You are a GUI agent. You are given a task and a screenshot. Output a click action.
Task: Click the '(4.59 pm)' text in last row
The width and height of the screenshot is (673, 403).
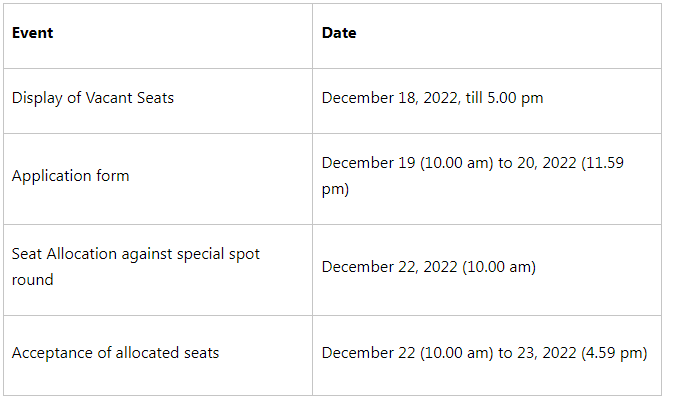(614, 353)
